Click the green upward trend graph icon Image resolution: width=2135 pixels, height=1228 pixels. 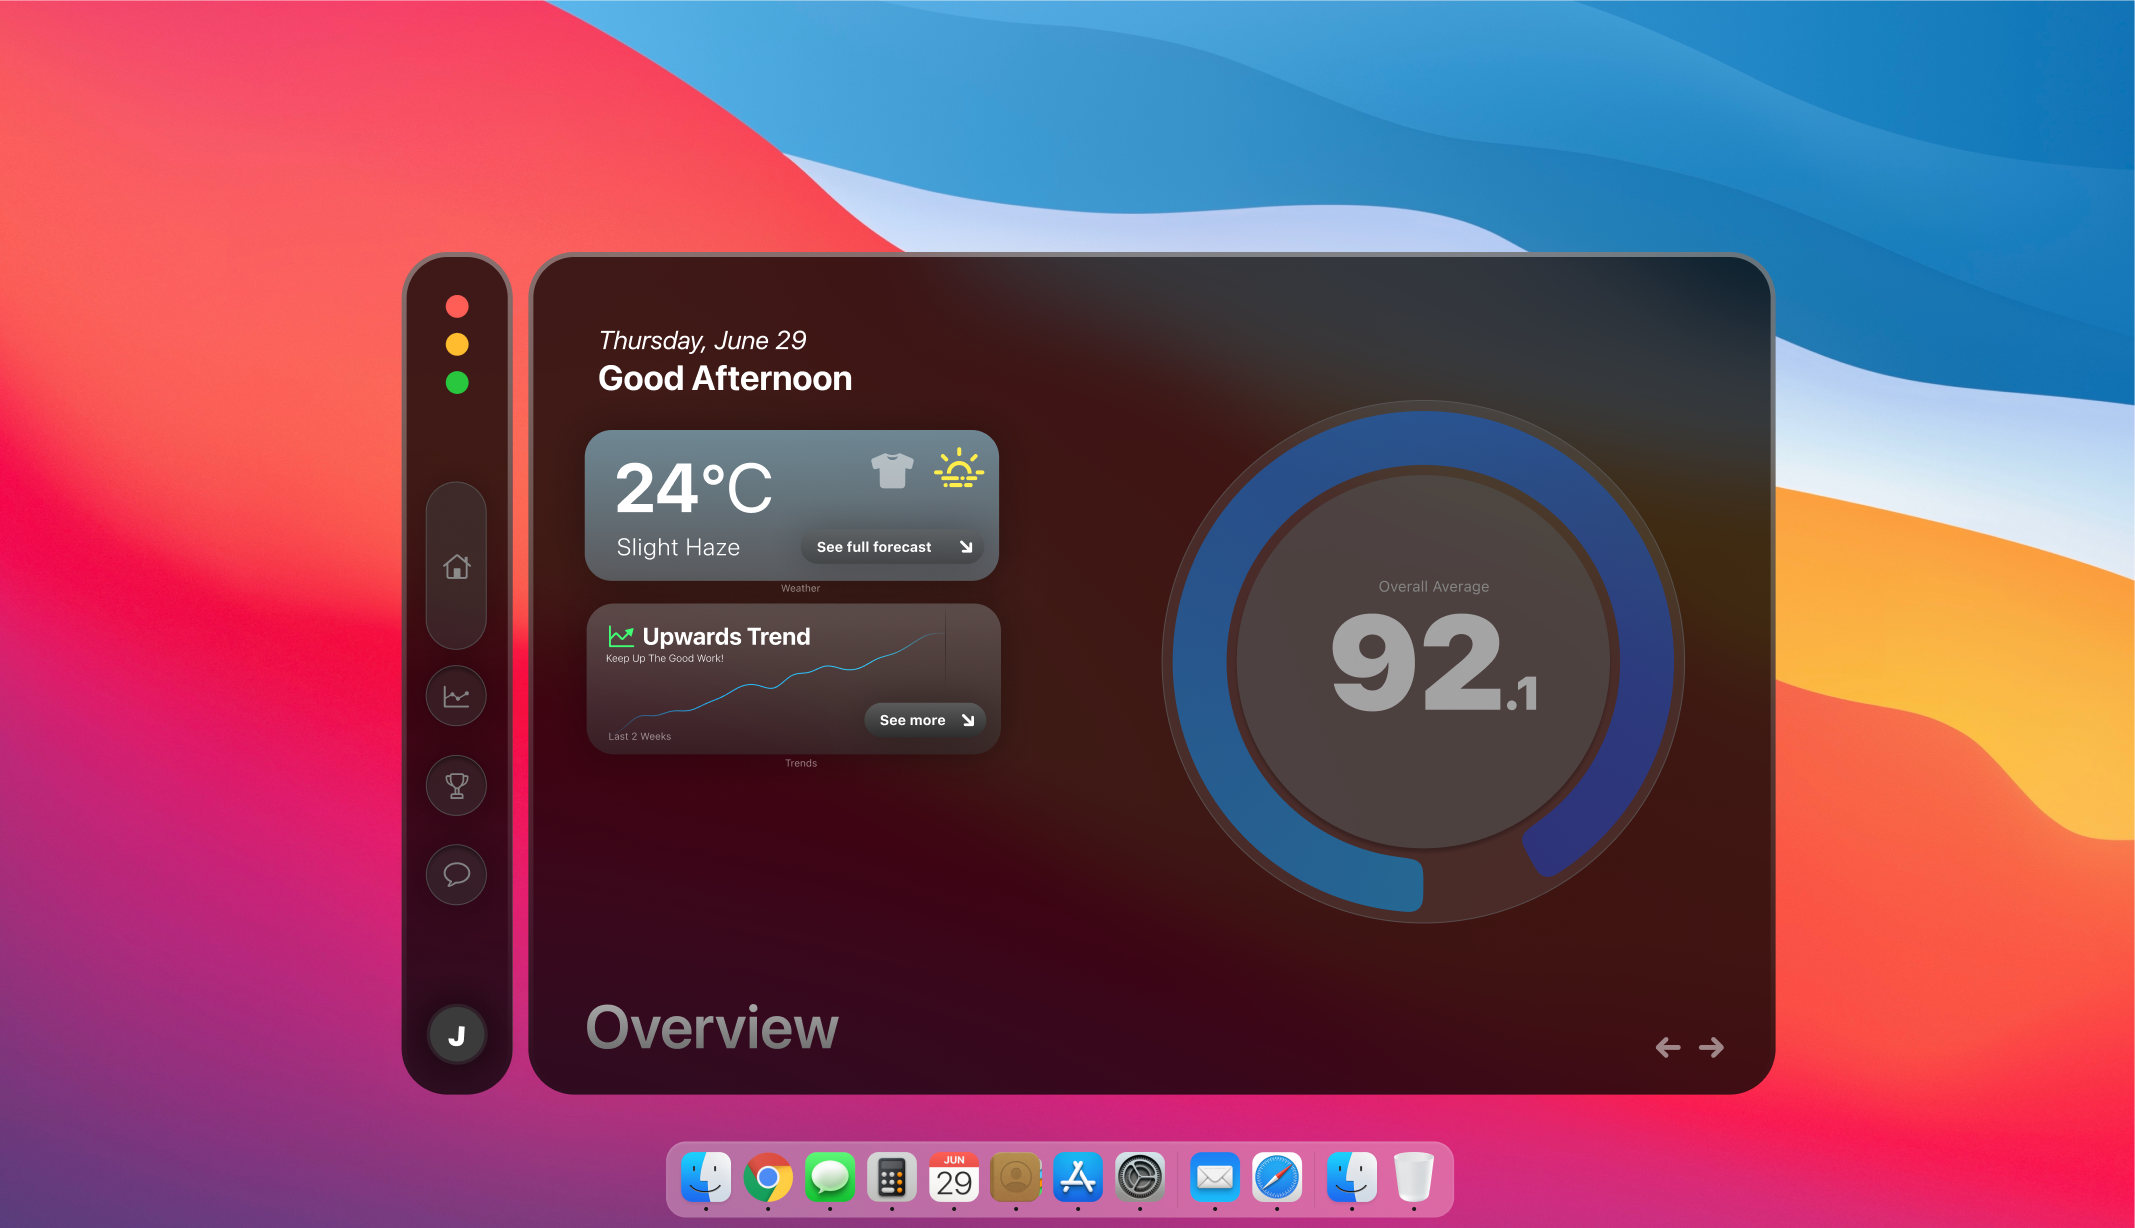point(621,635)
